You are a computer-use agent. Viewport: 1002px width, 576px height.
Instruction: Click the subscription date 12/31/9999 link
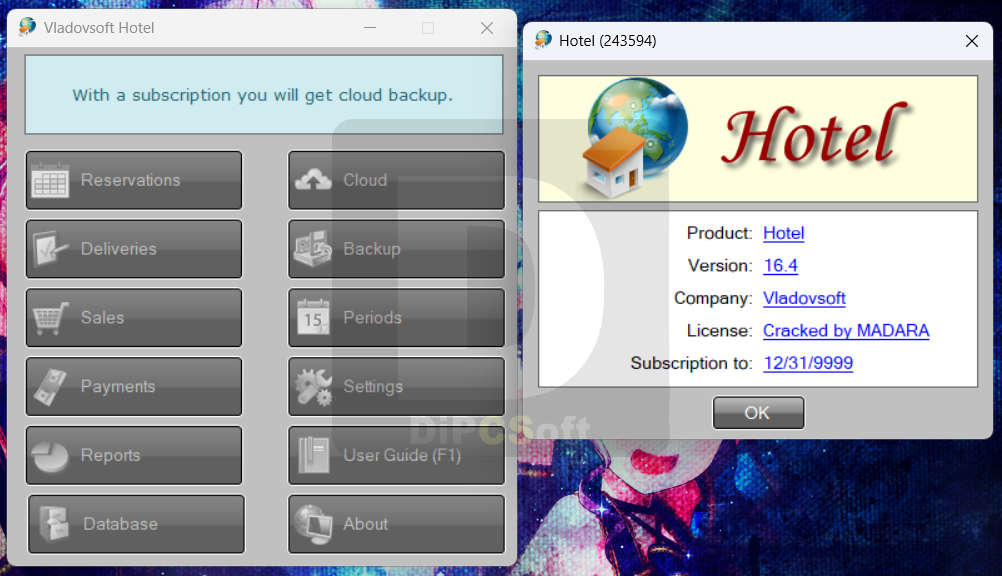pos(808,364)
